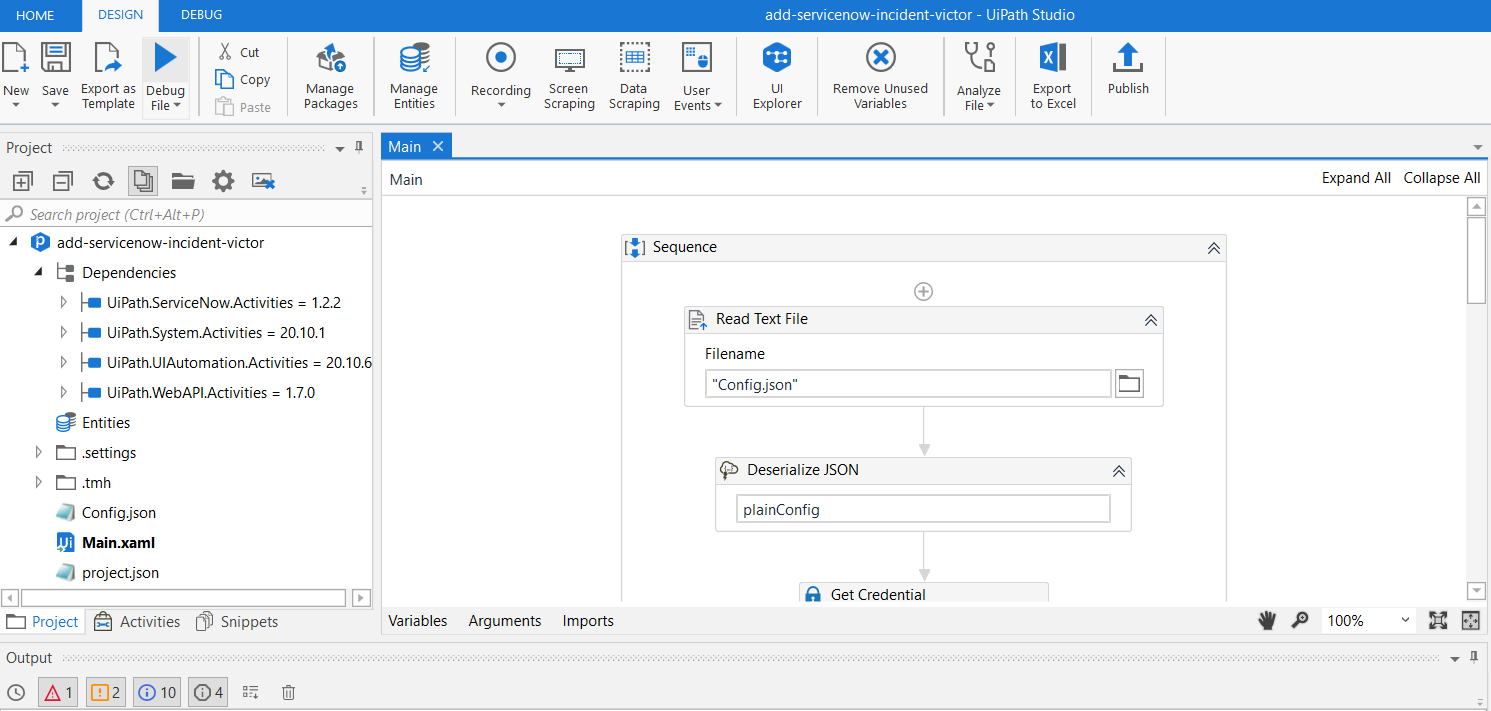Select the DESIGN ribbon tab
Viewport: 1491px width, 711px height.
[x=120, y=15]
